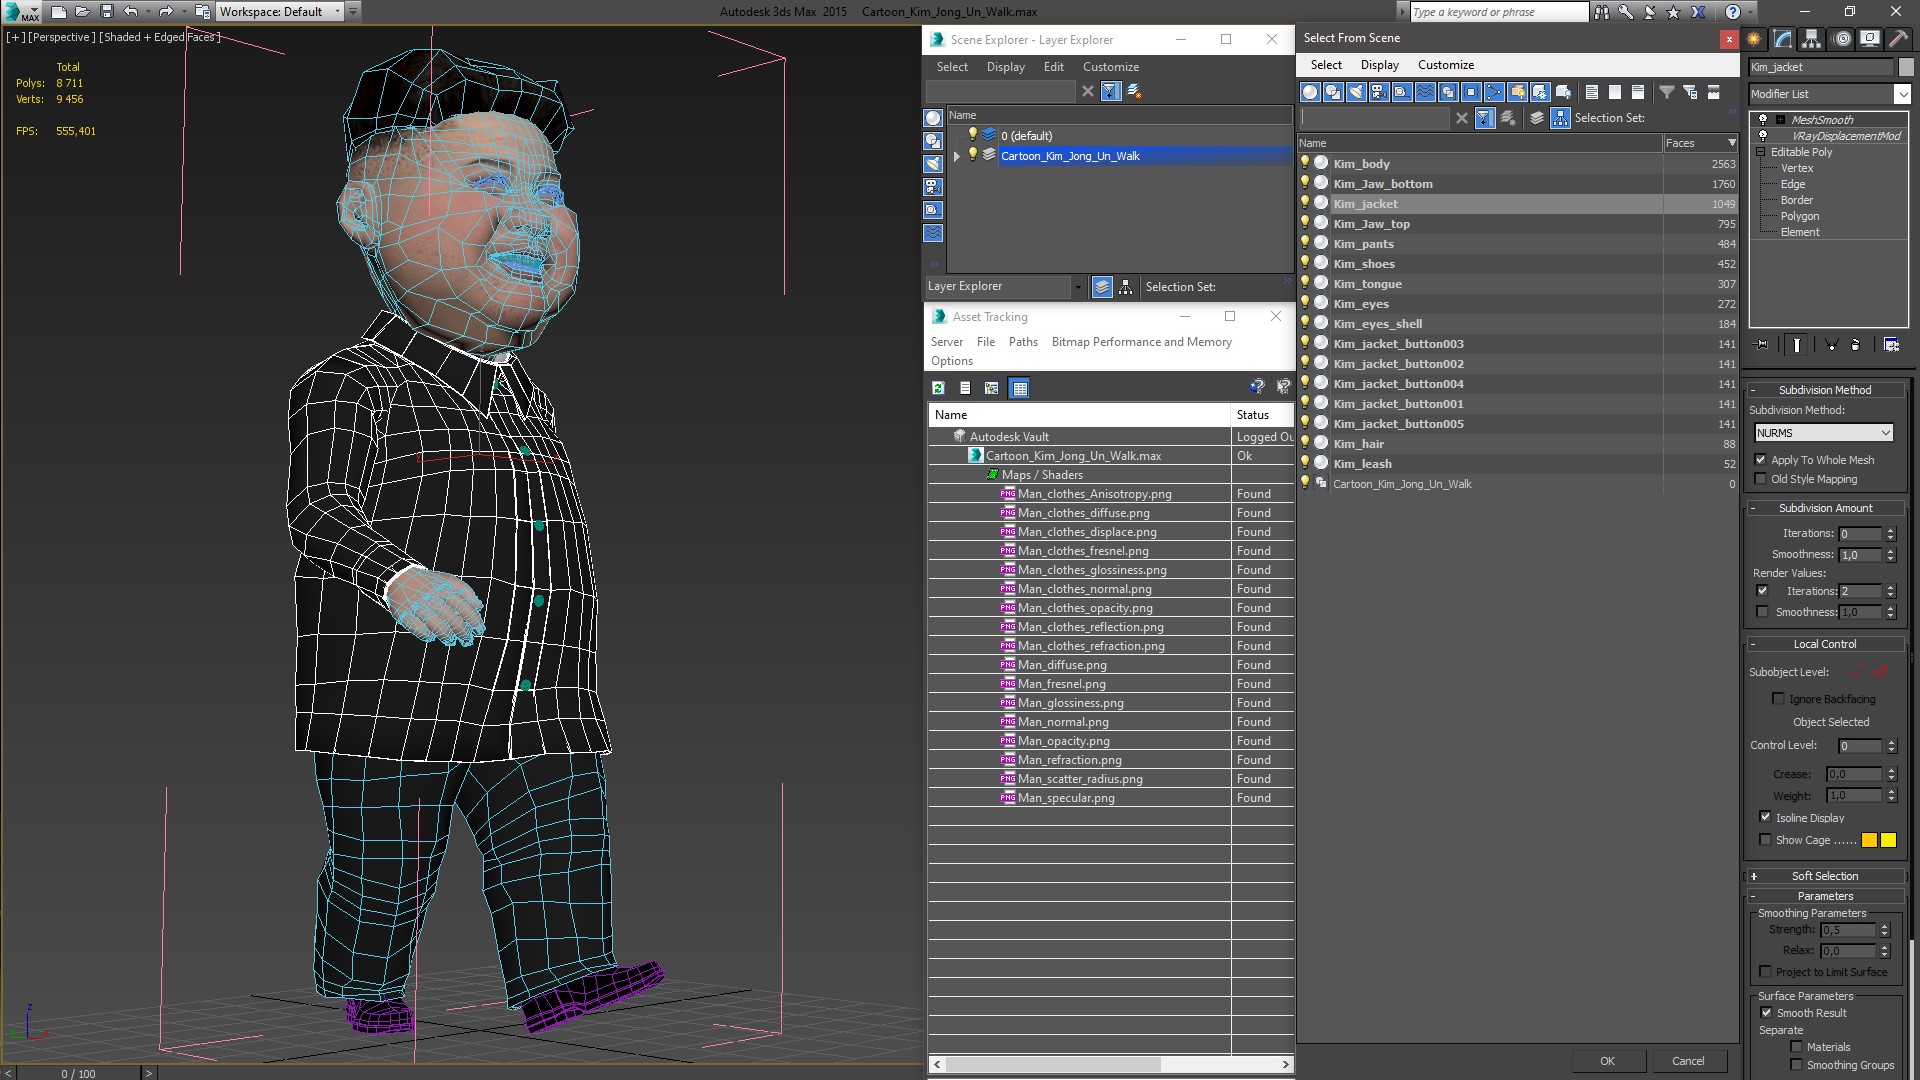Switch Asset Tracking to table view icon
Viewport: 1920px width, 1080px height.
pyautogui.click(x=1019, y=388)
